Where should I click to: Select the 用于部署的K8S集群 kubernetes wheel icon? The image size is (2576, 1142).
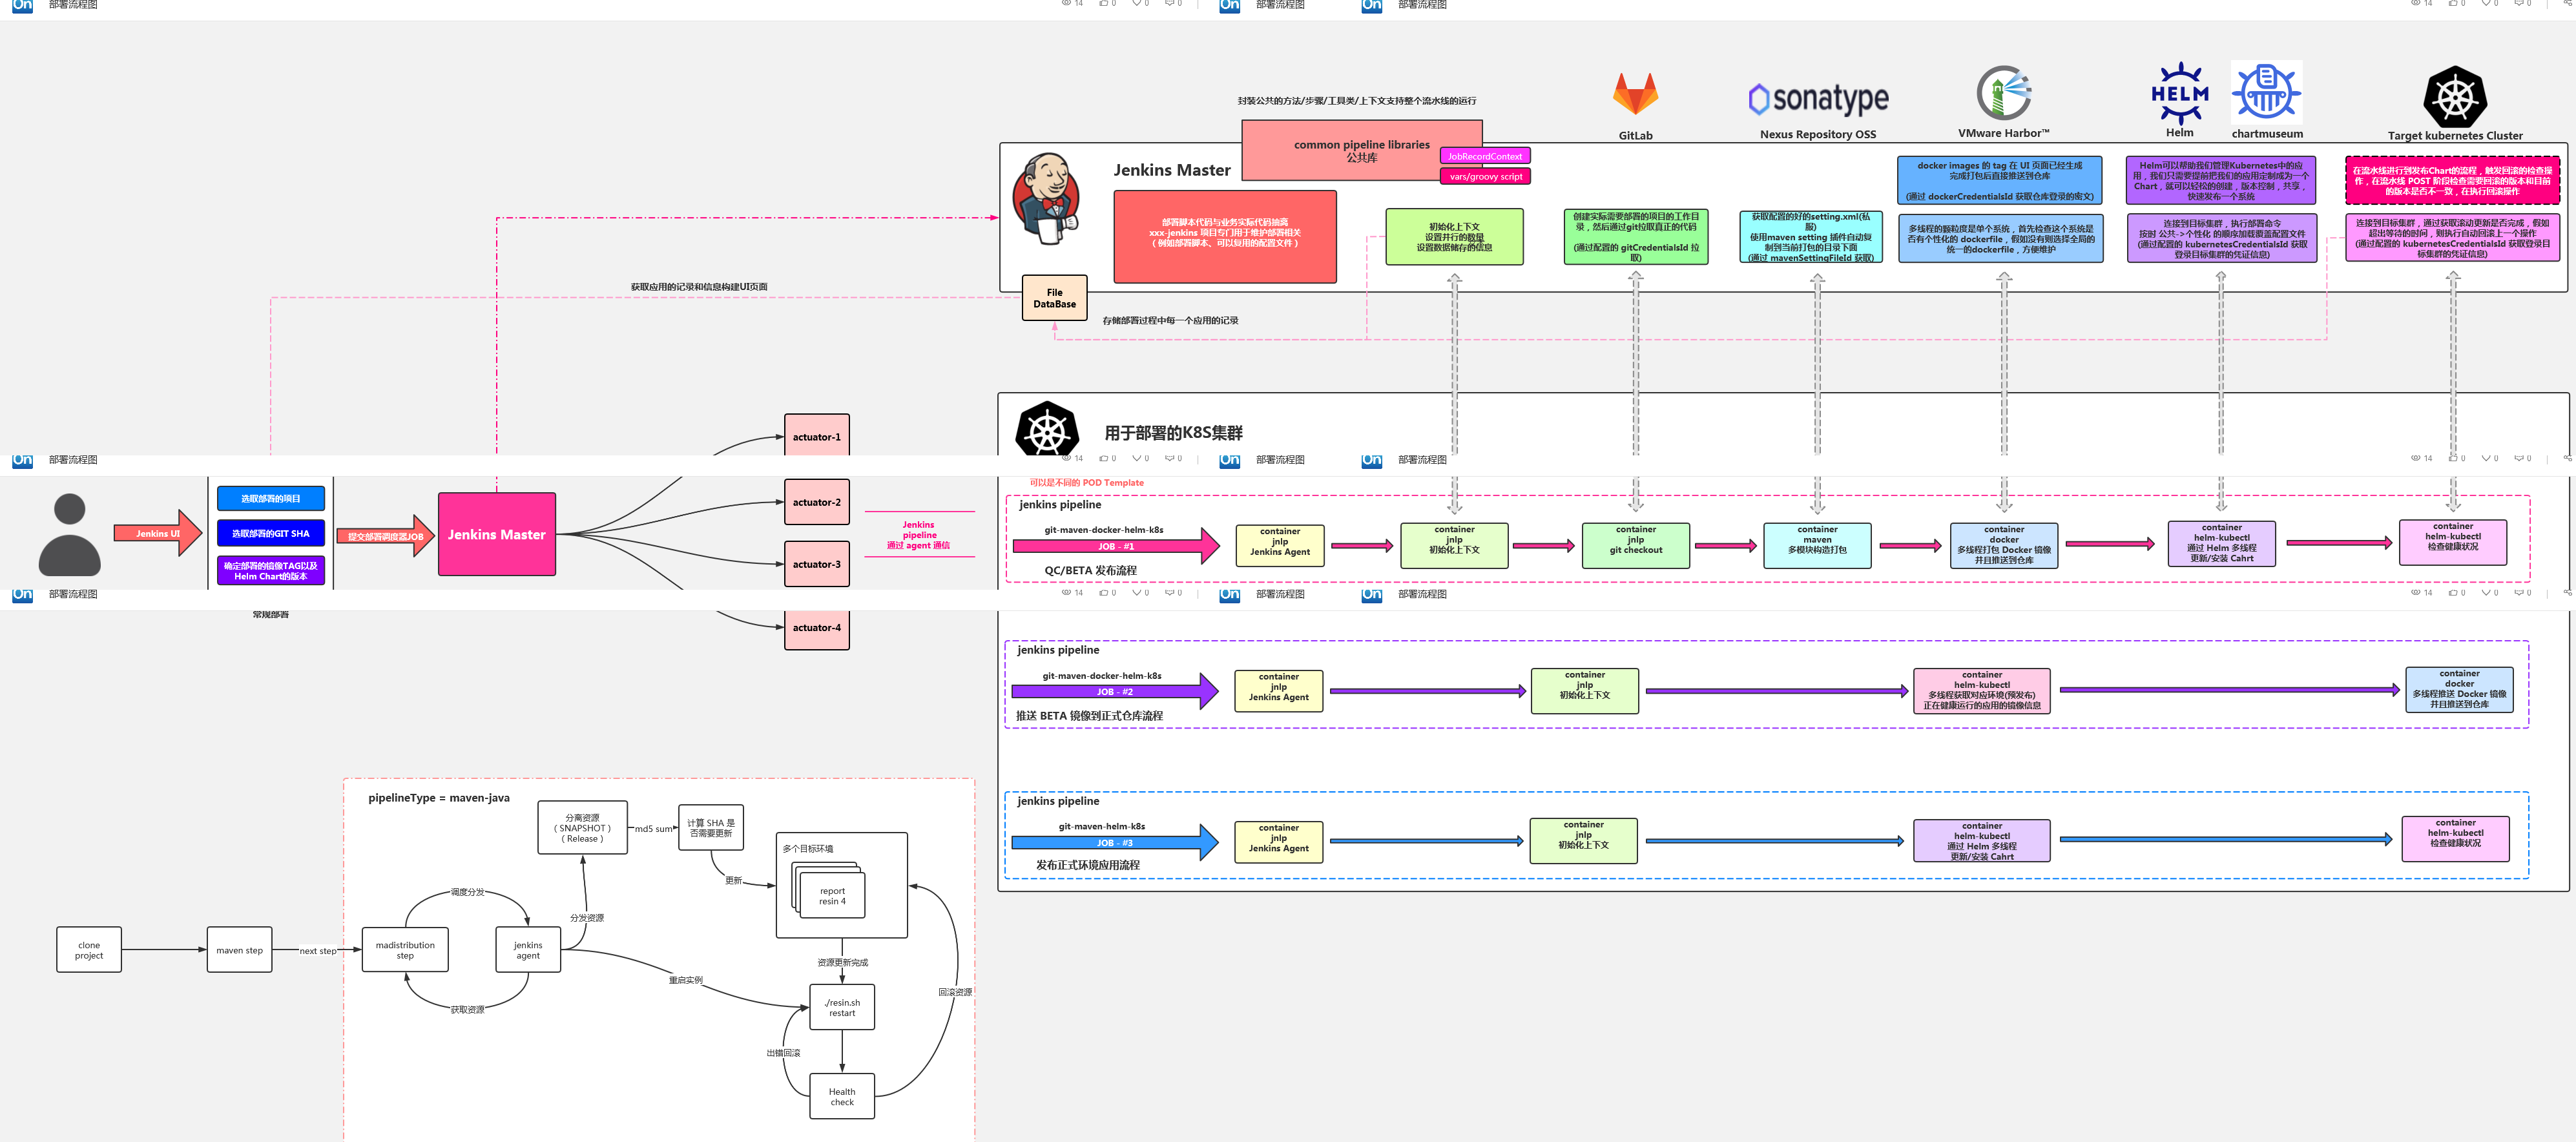[1046, 431]
